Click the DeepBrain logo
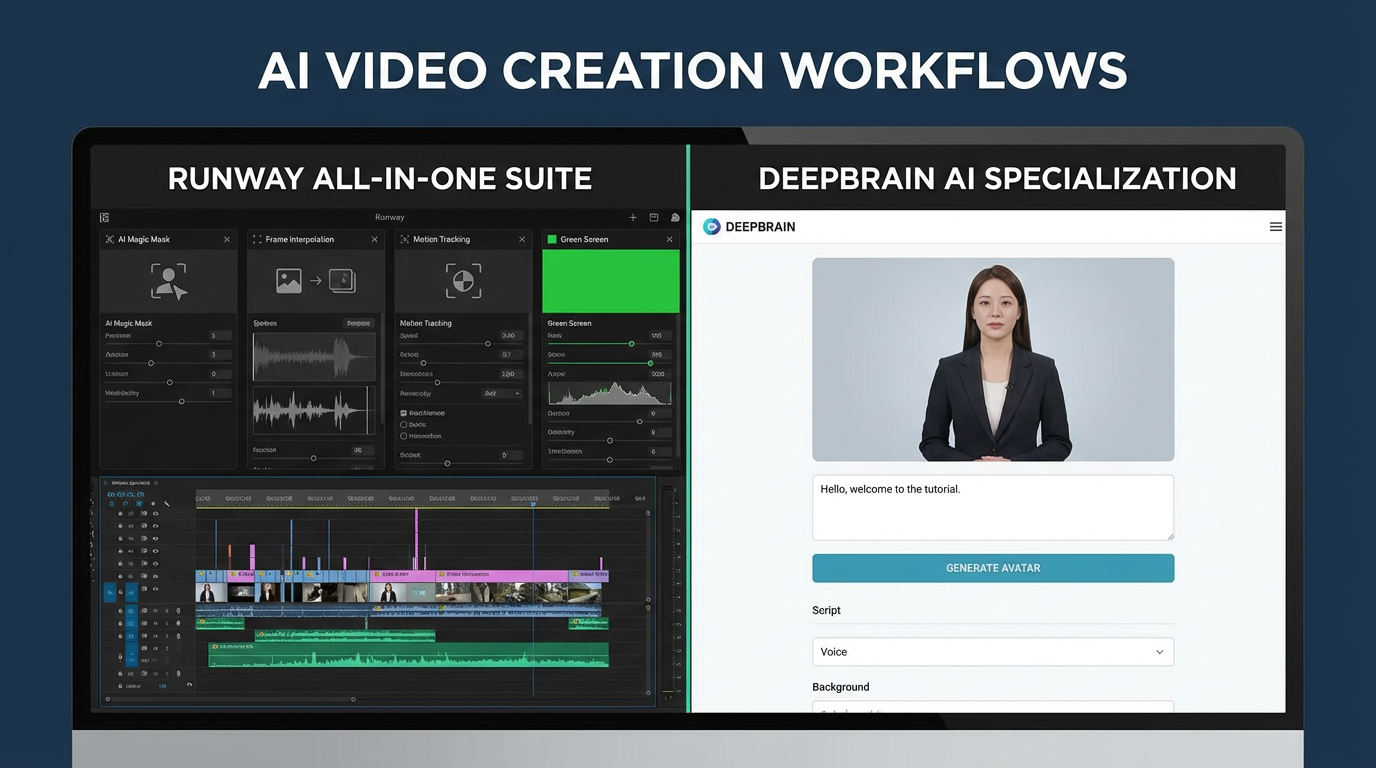Image resolution: width=1376 pixels, height=768 pixels. 749,227
